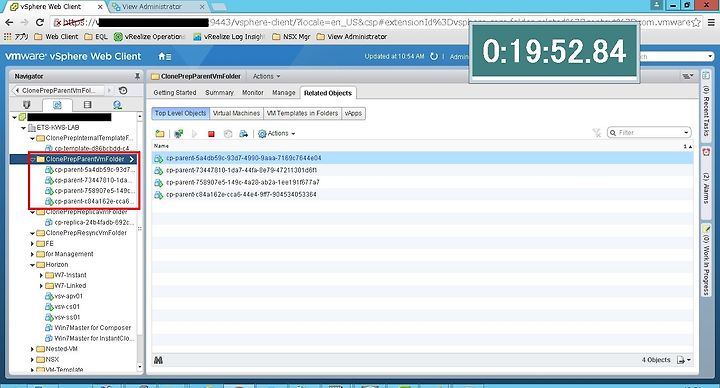Expand the for Management folder
This screenshot has height=388, width=720.
(32, 254)
